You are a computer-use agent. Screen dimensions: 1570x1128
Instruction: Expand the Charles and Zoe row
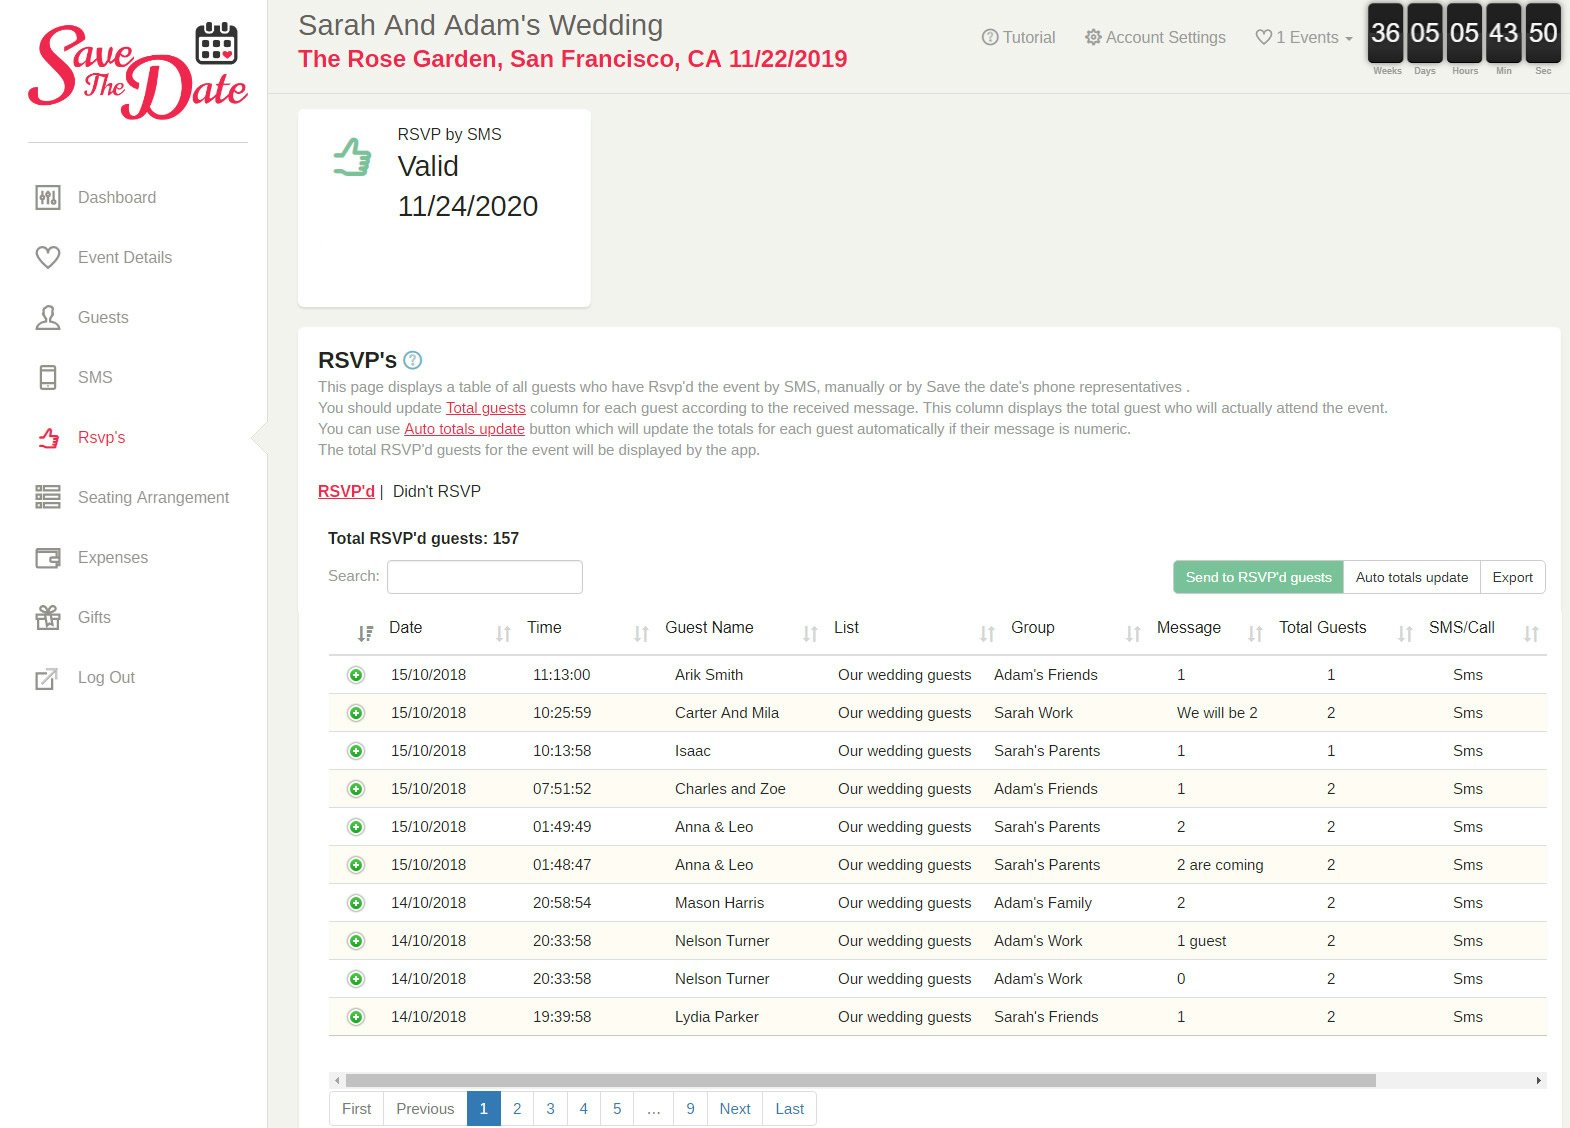[356, 789]
